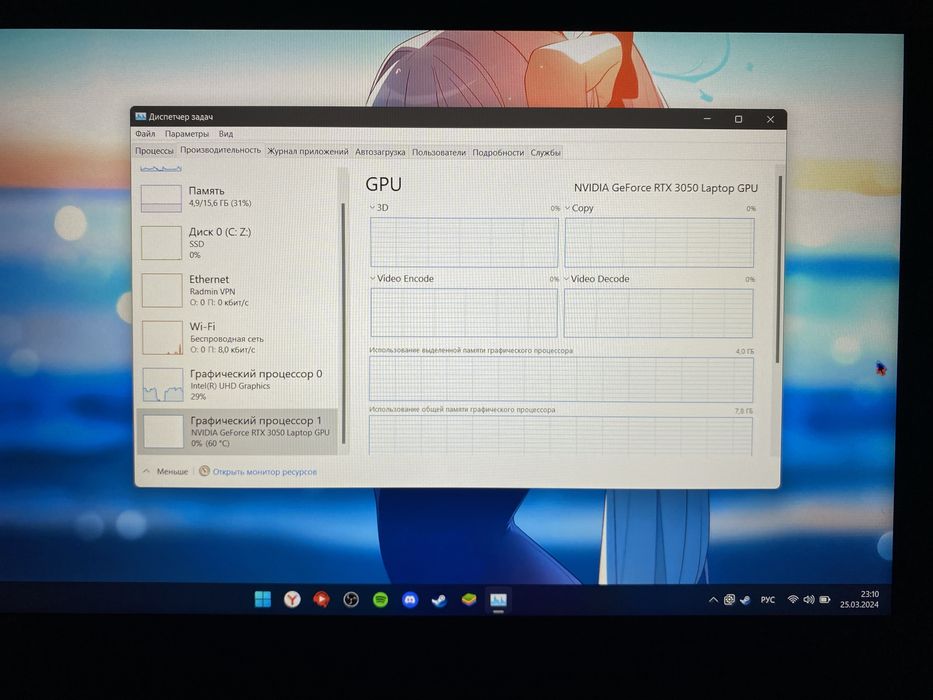Screen dimensions: 933x700
Task: Minimize the Диспетчер задач window
Action: click(707, 119)
